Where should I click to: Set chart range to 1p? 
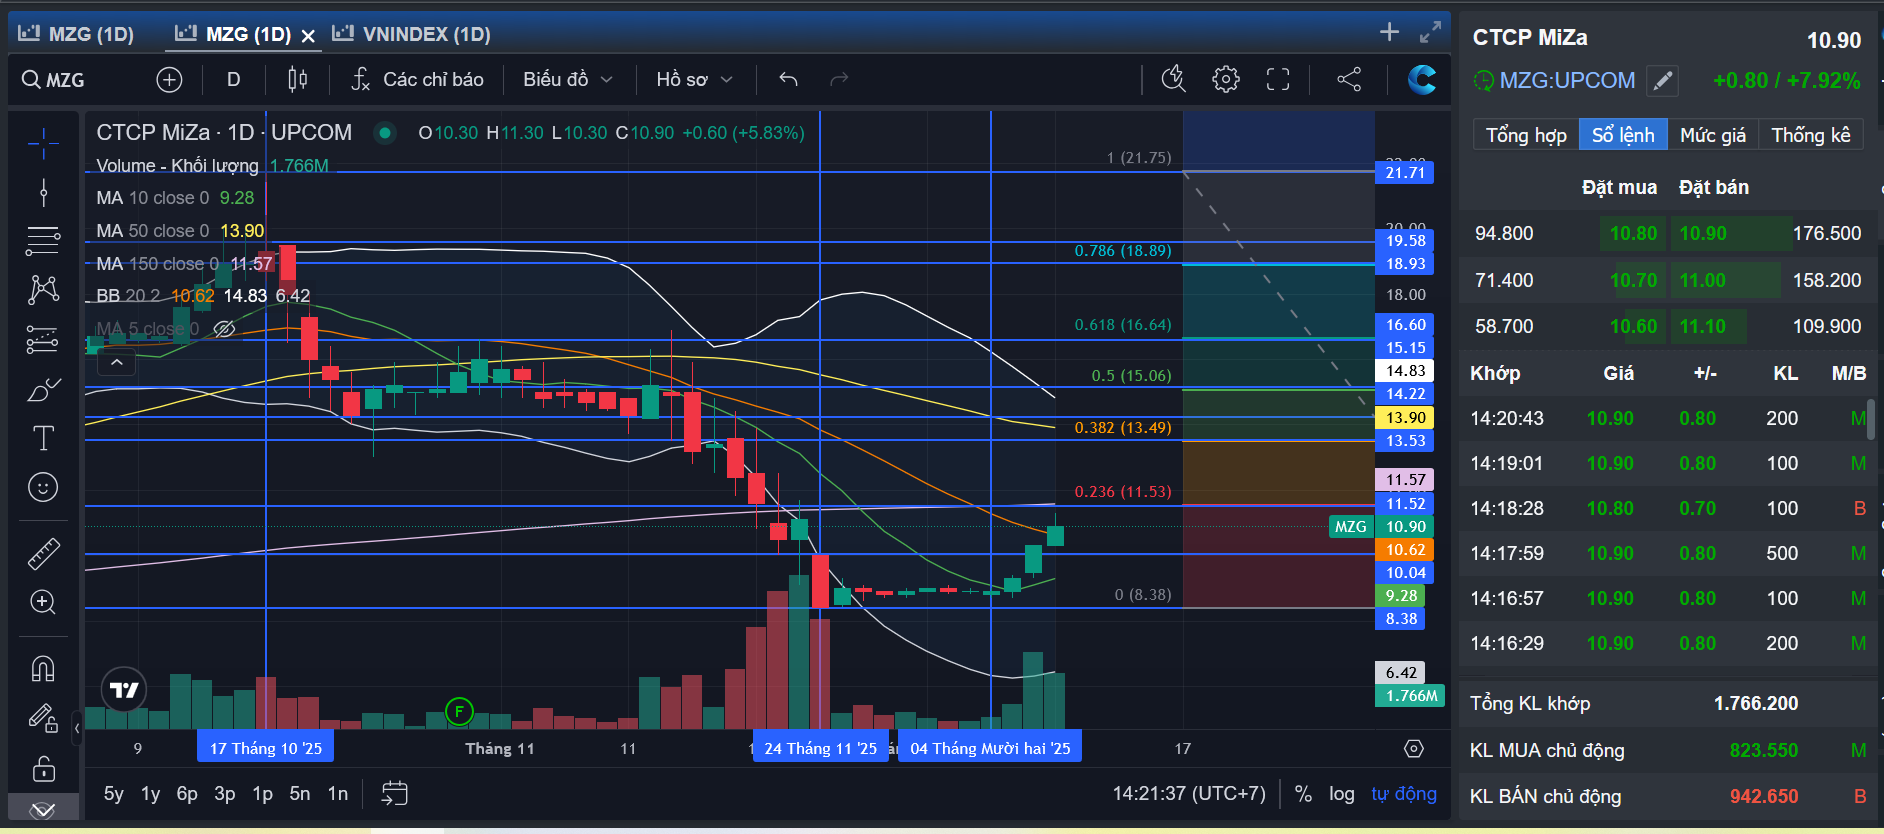263,794
